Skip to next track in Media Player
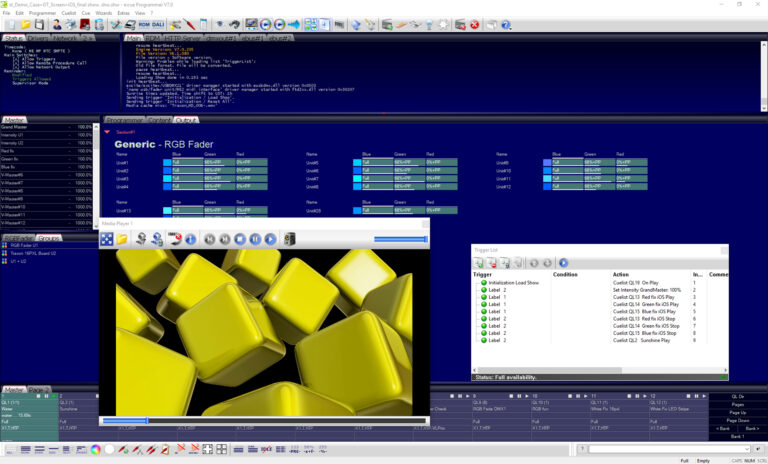 (x=225, y=239)
